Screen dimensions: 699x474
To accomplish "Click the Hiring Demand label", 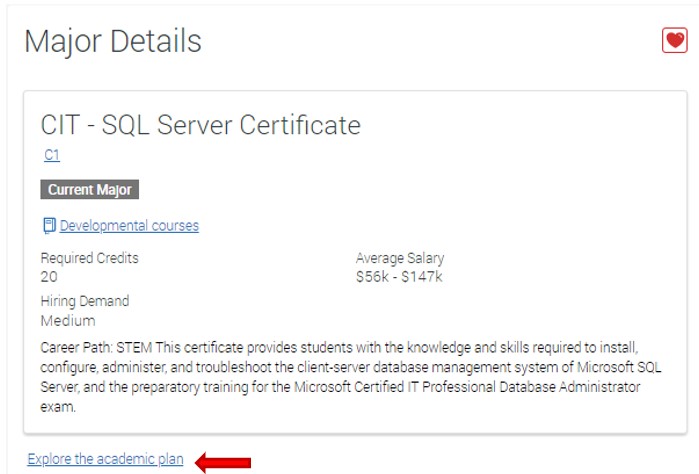I will click(85, 301).
